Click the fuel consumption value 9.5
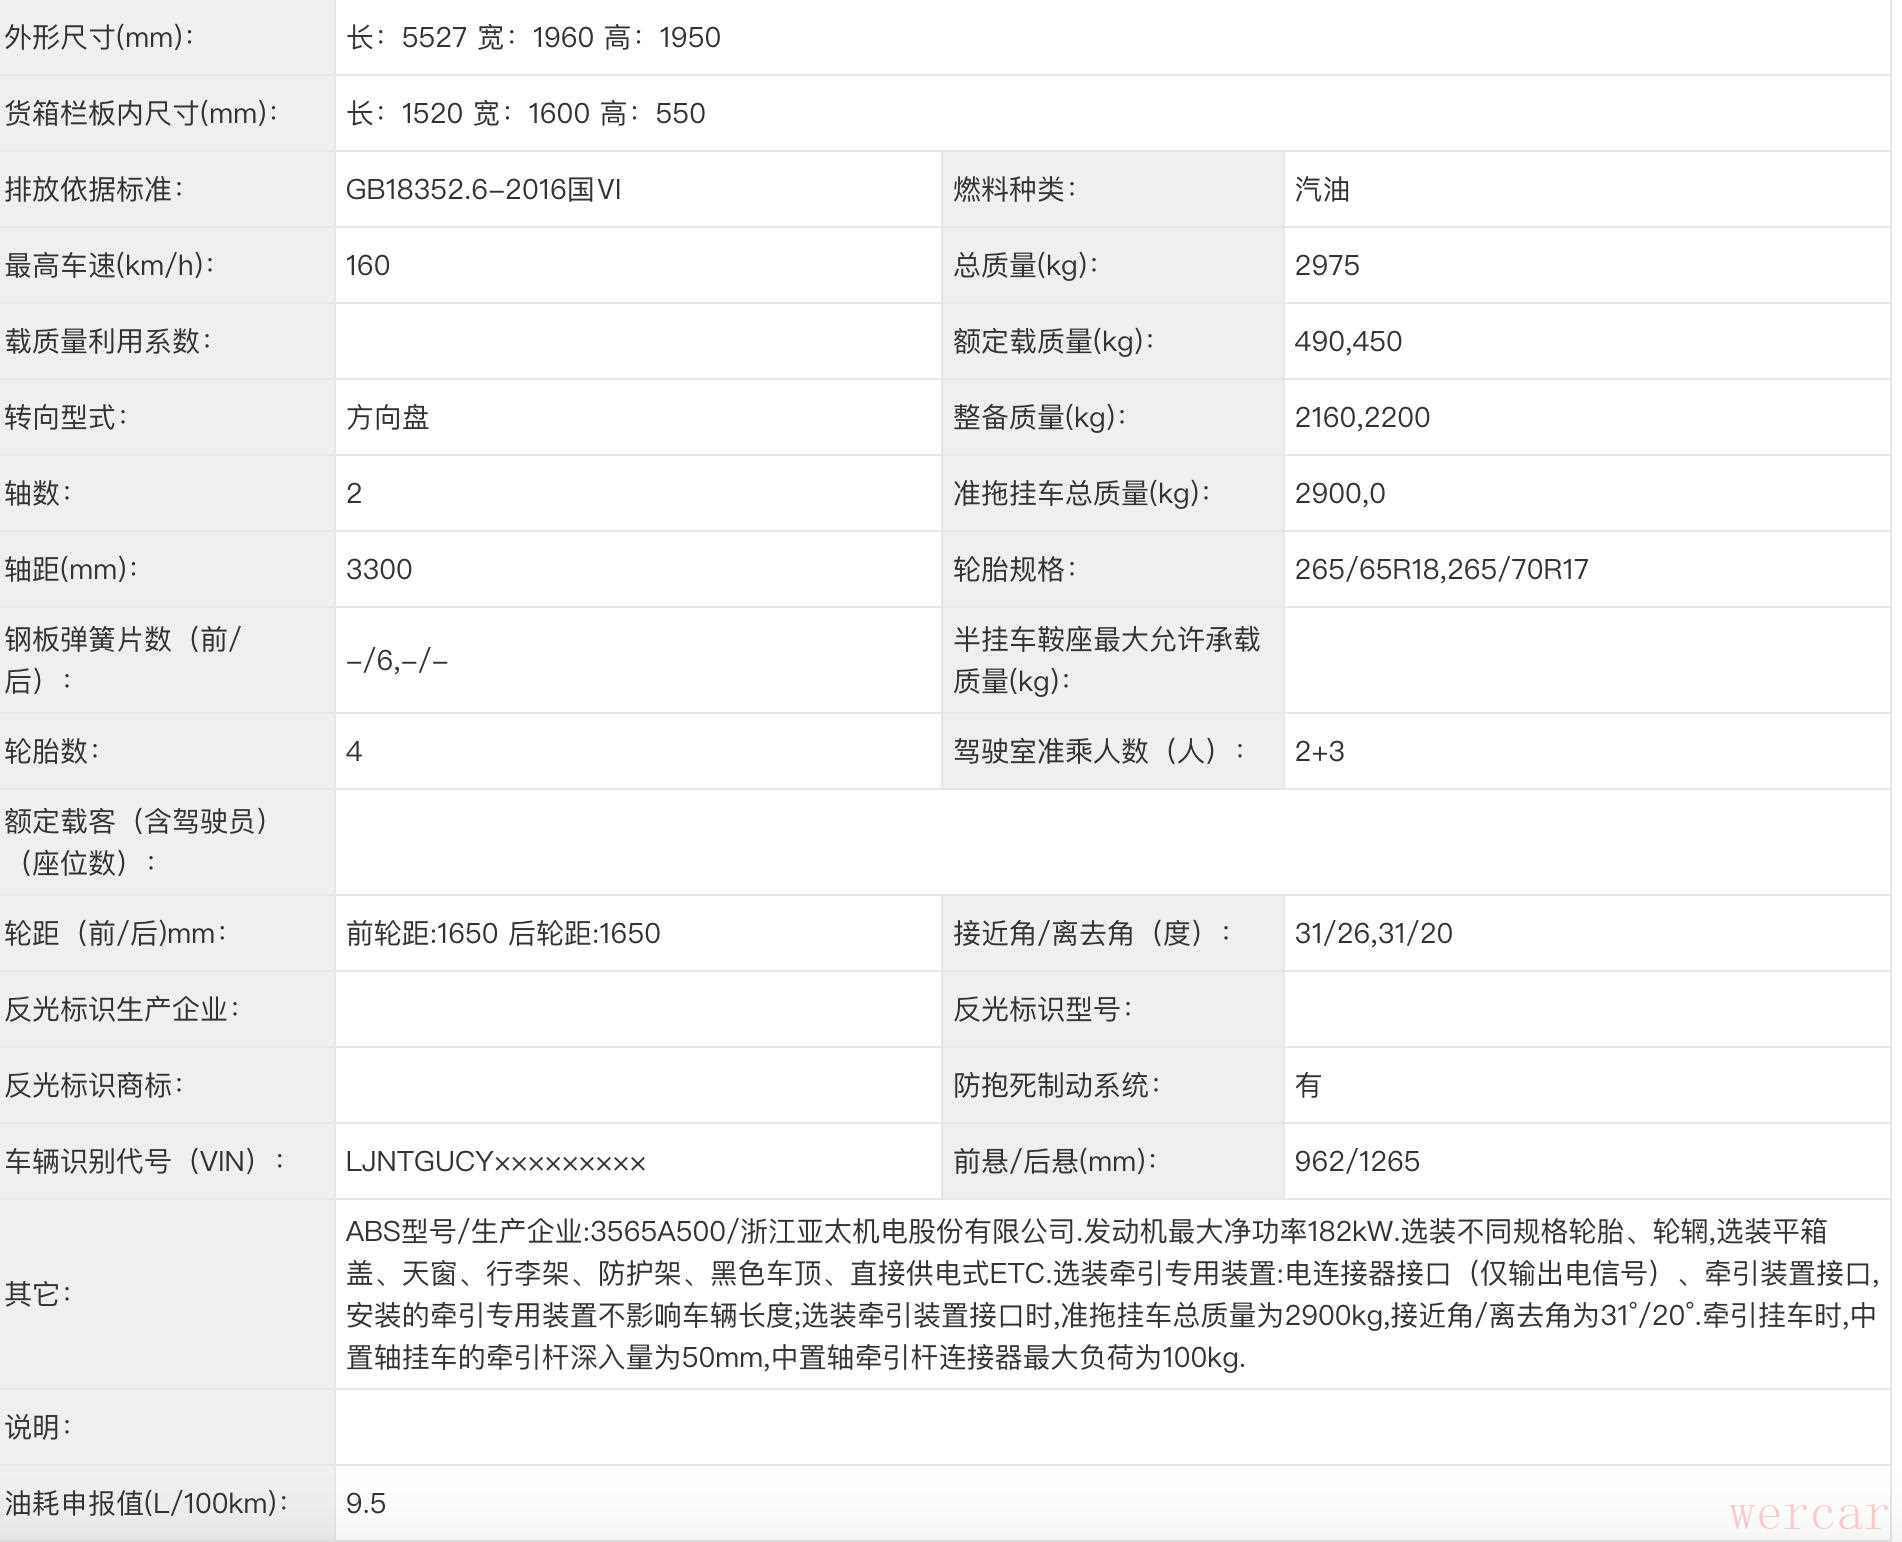Viewport: 1902px width, 1542px height. coord(365,1504)
